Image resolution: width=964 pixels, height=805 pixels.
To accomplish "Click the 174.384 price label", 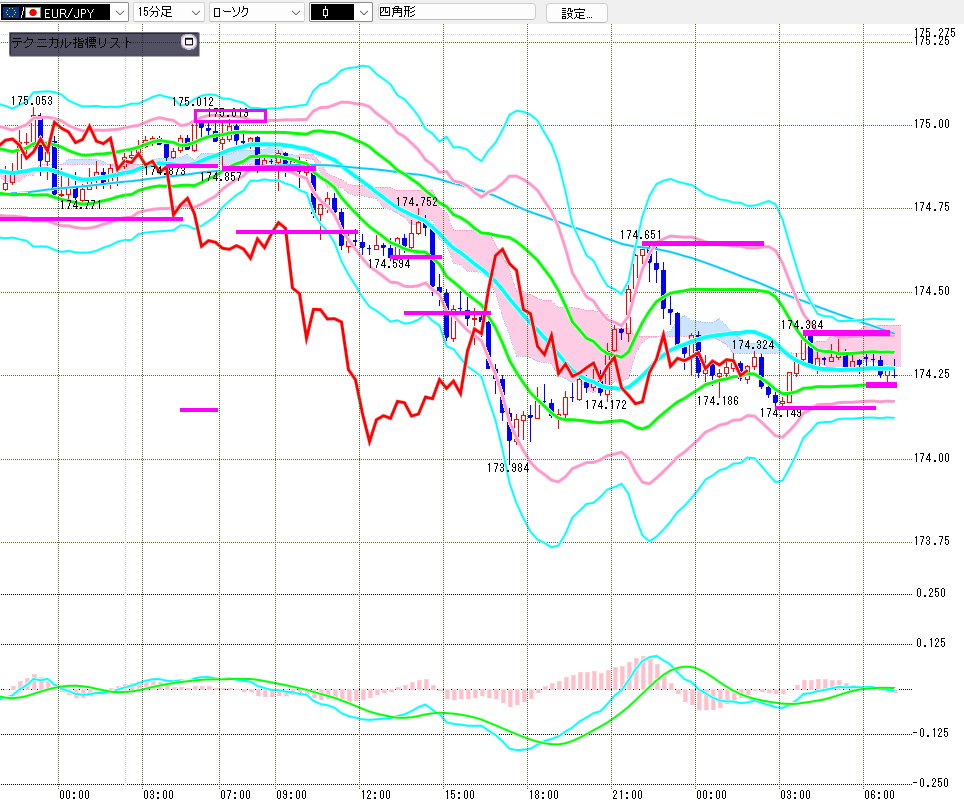I will (802, 325).
